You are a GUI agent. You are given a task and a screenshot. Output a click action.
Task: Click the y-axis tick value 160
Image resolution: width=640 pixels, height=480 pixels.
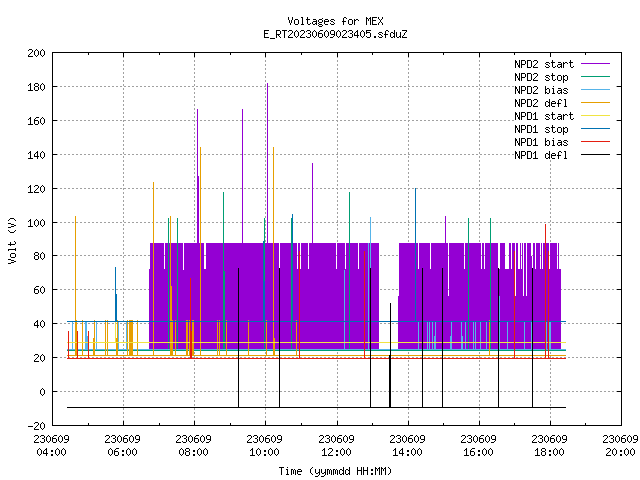(36, 121)
